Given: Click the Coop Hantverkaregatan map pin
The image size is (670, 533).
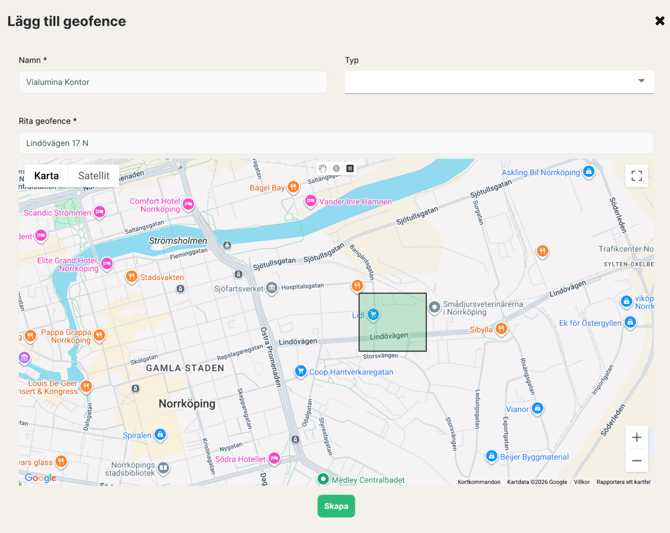Looking at the screenshot, I should coord(300,371).
